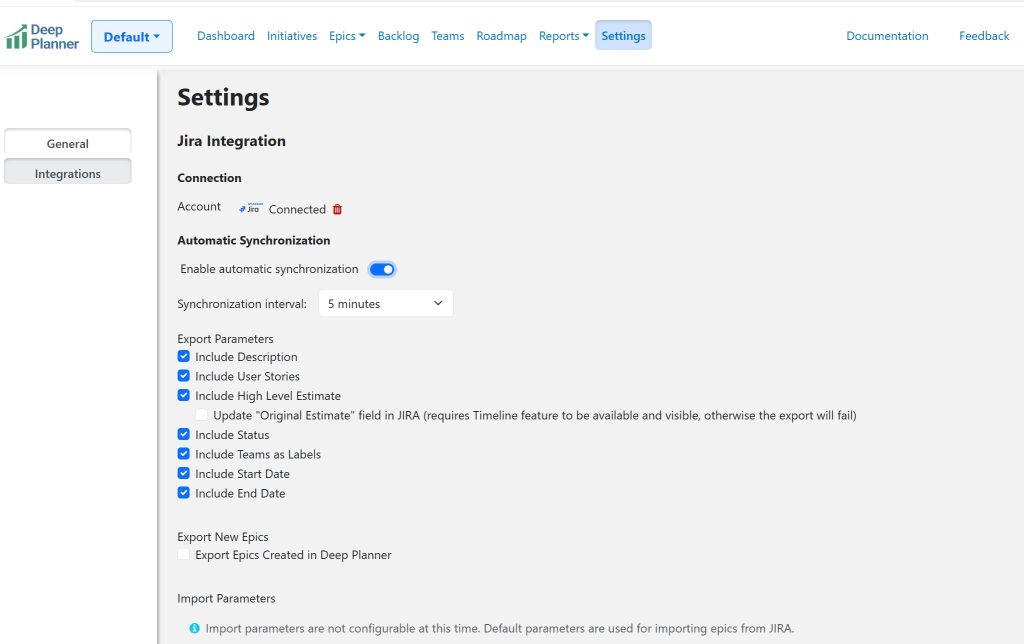
Task: Click the Feedback link
Action: 983,36
